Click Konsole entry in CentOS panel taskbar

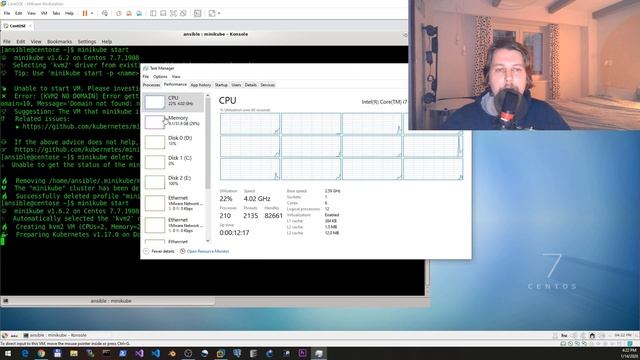[x=55, y=336]
